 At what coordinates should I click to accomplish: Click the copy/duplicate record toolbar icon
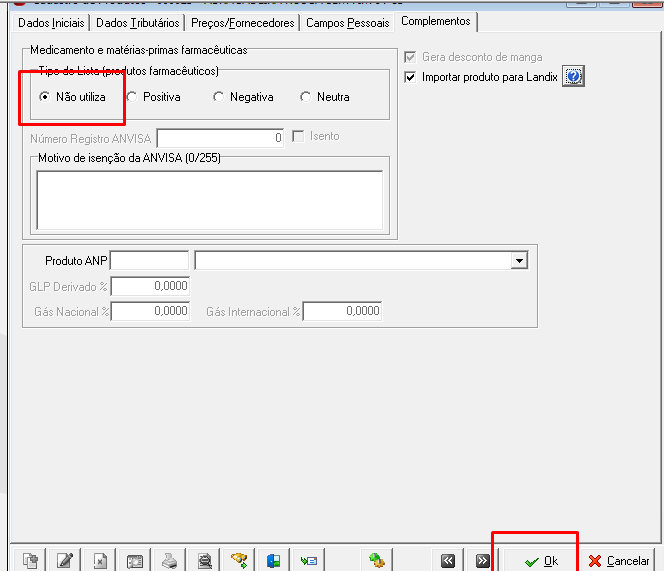click(30, 560)
